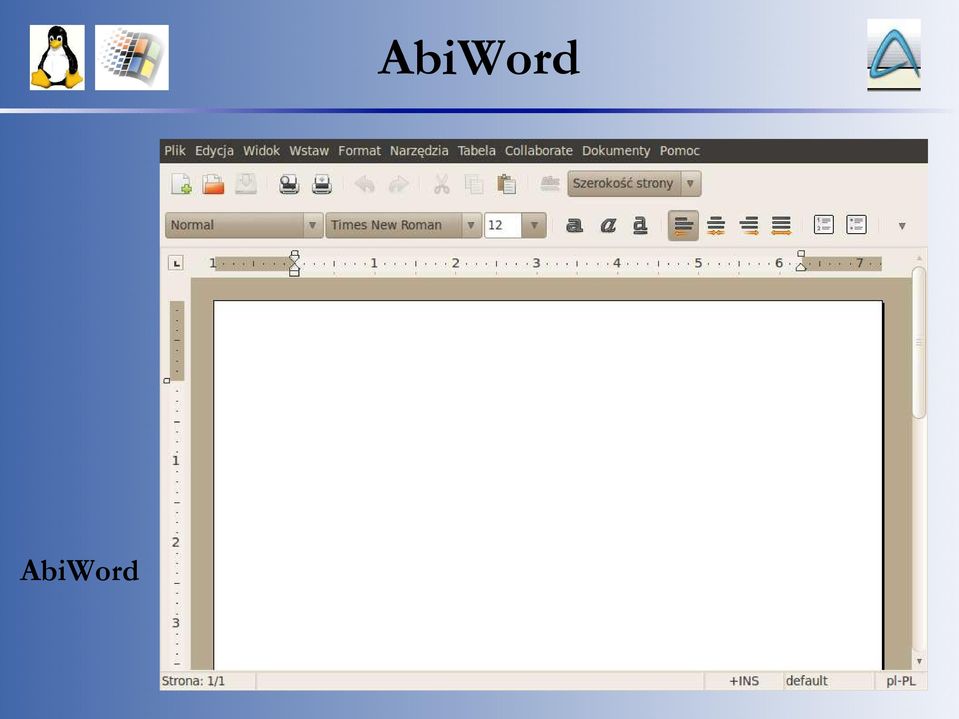Viewport: 959px width, 719px height.
Task: Toggle Bold formatting
Action: coord(574,226)
